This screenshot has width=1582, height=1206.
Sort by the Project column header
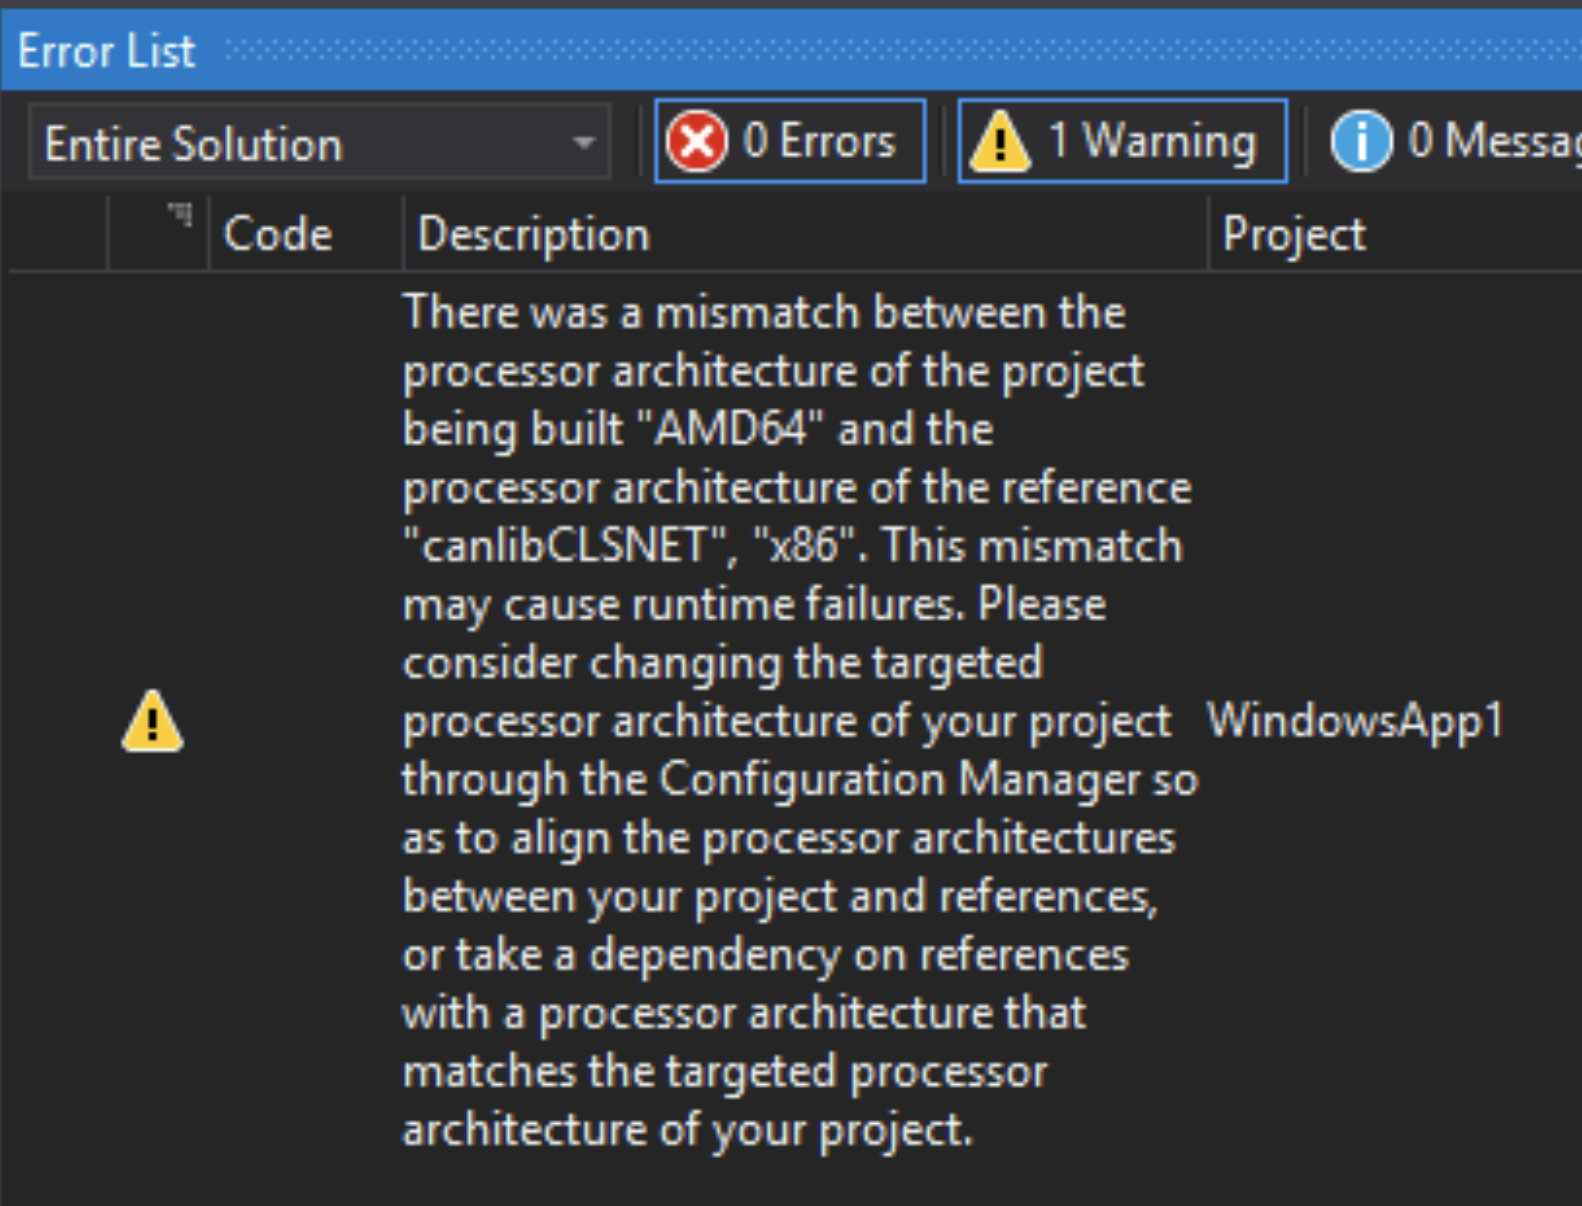(1396, 234)
